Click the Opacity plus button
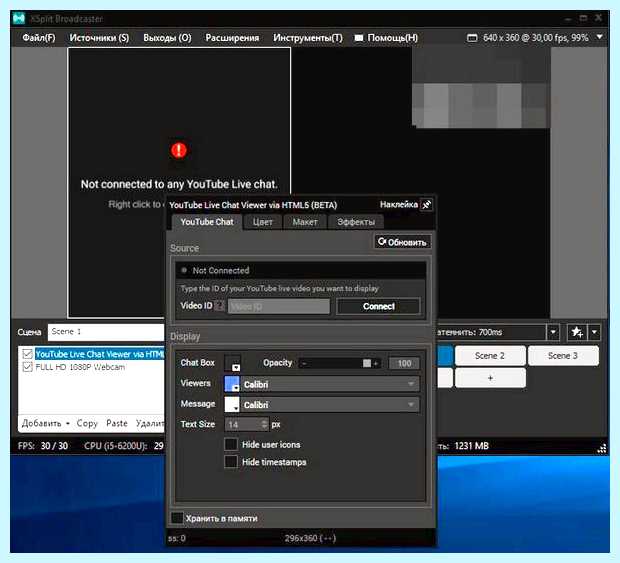 click(376, 363)
